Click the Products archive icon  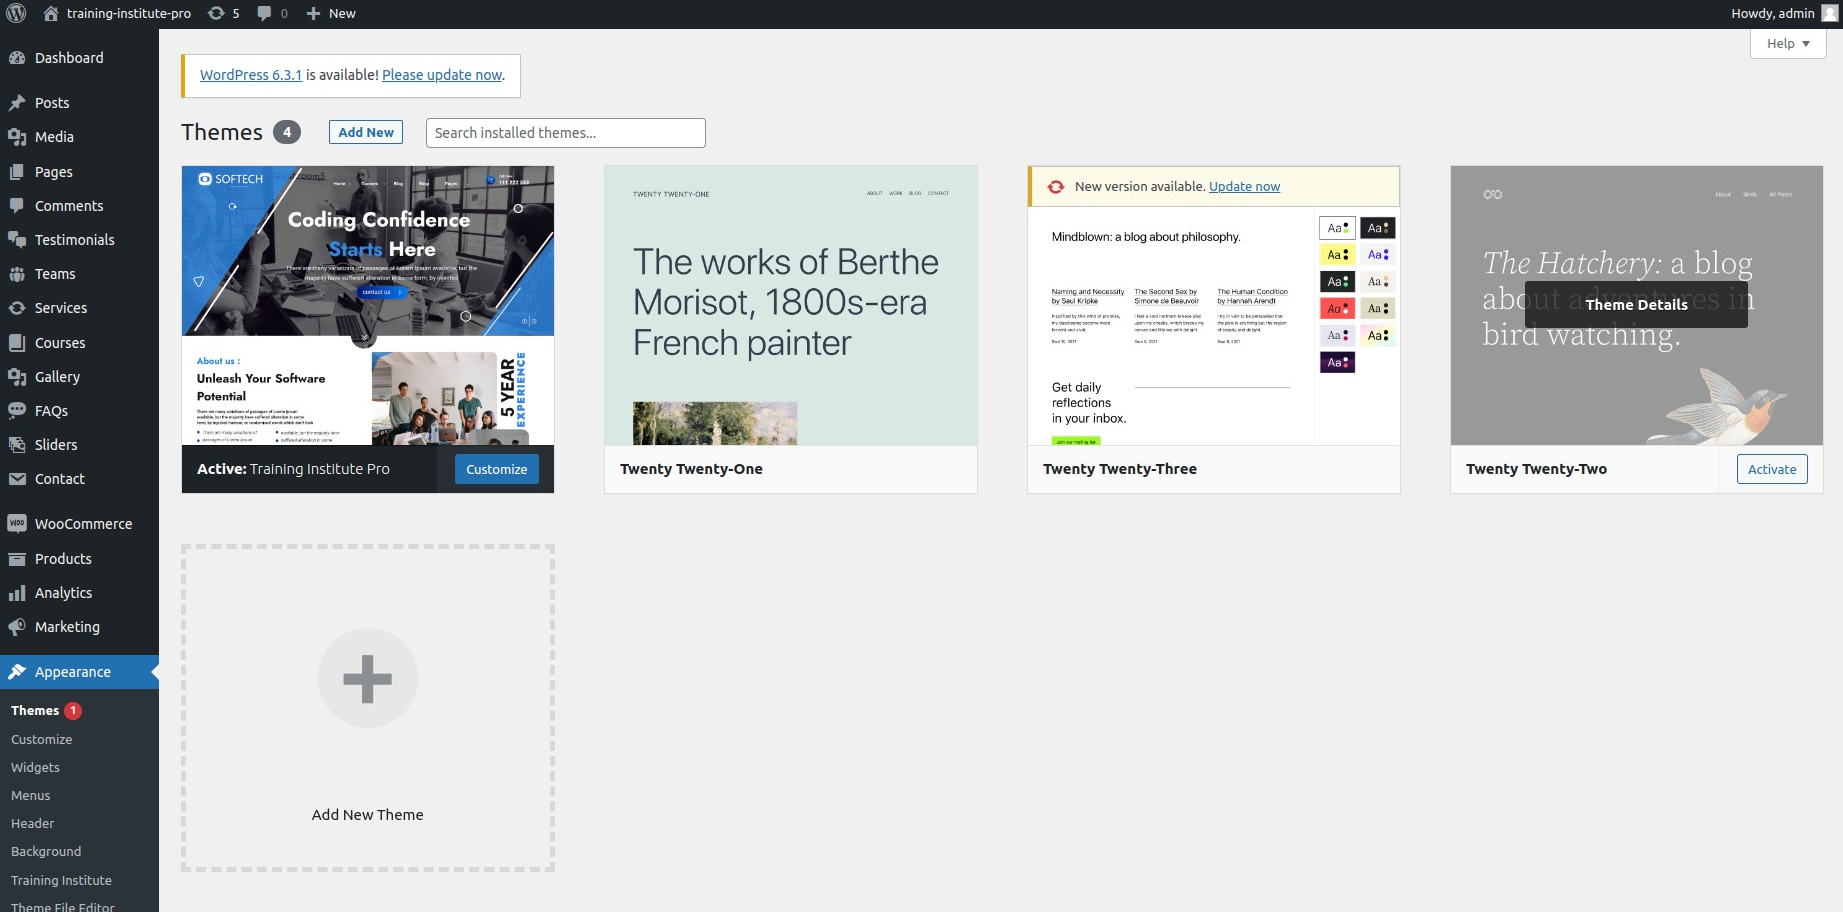point(17,559)
